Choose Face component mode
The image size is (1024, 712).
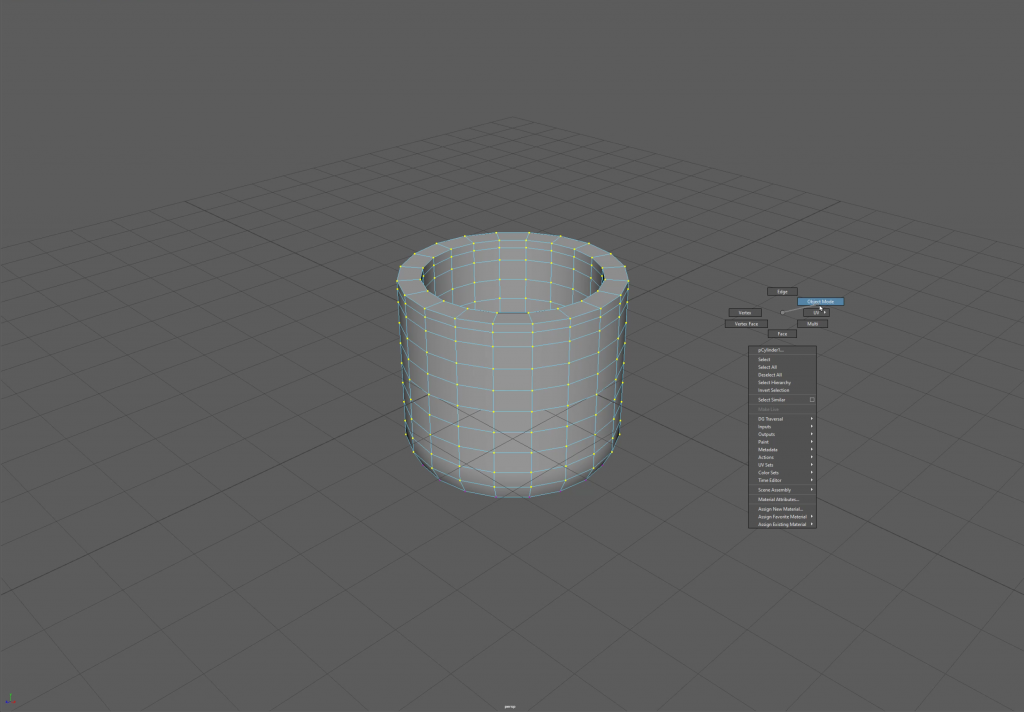pos(782,333)
